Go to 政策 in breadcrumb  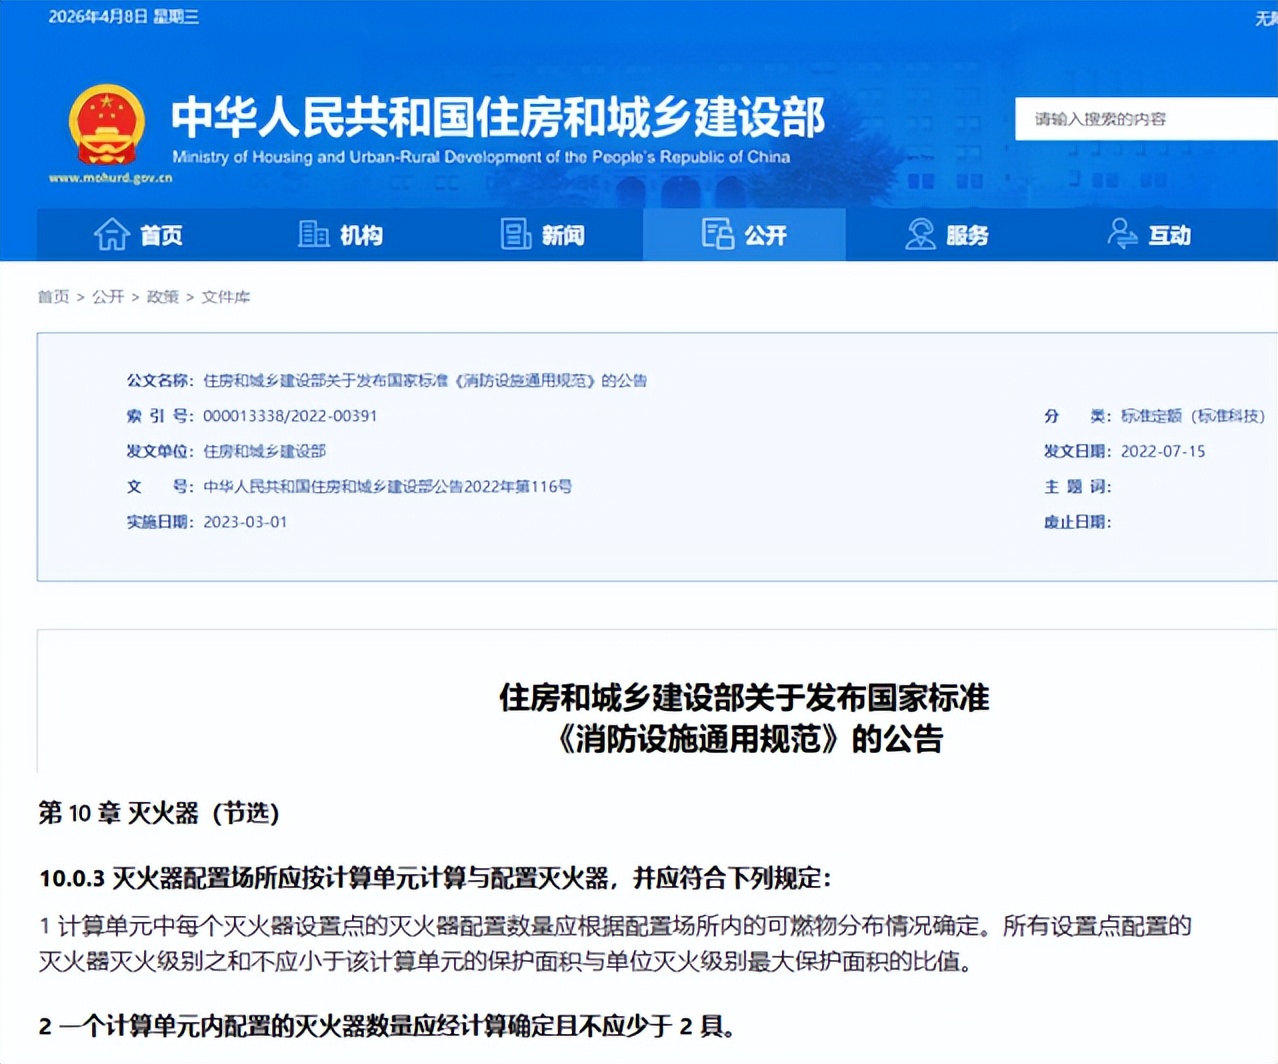coord(163,297)
